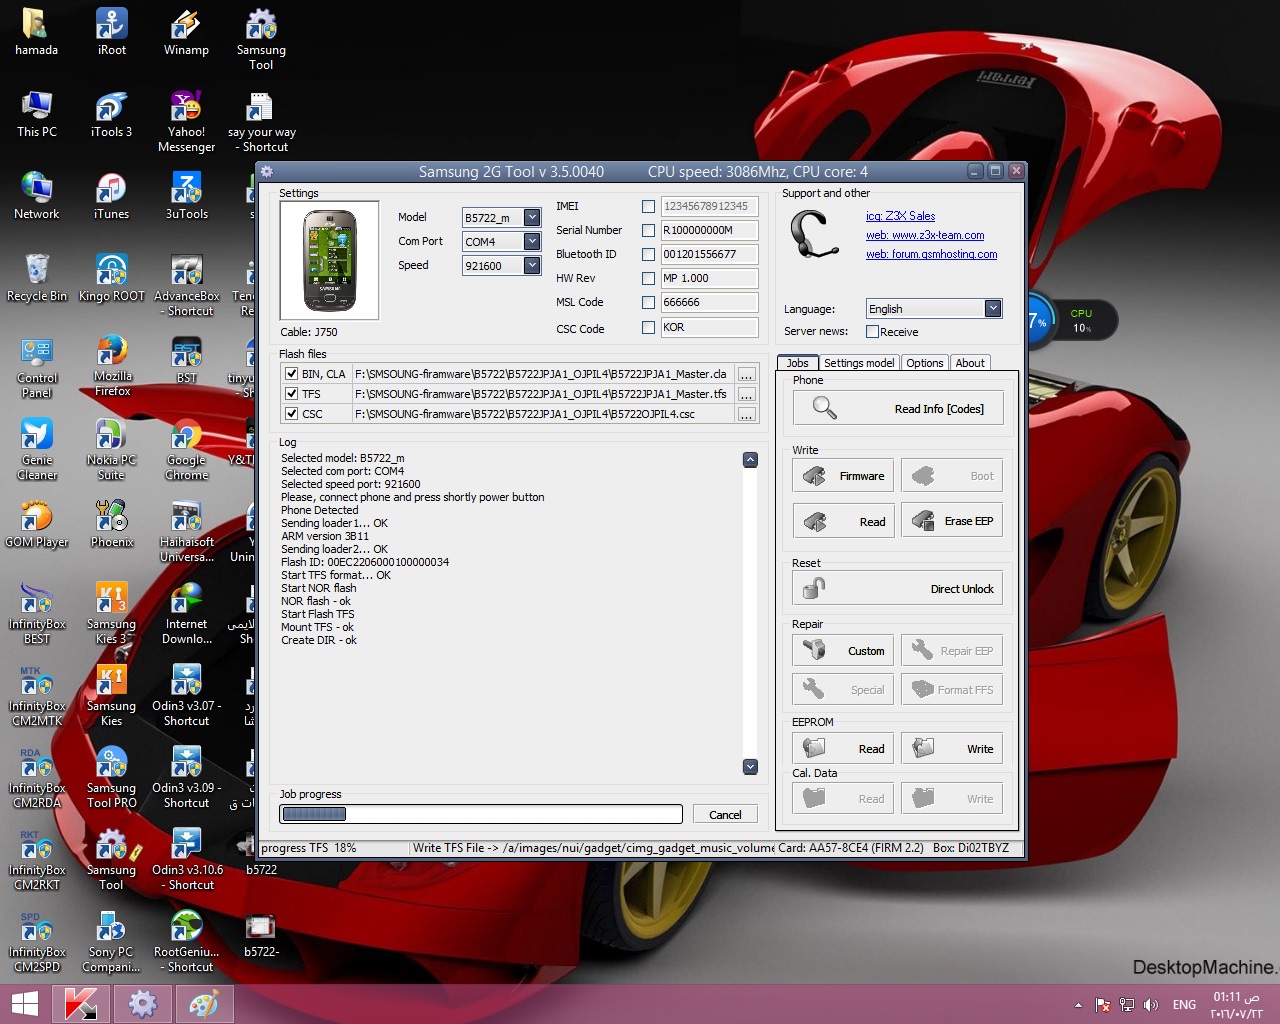Open the About tab

point(970,363)
